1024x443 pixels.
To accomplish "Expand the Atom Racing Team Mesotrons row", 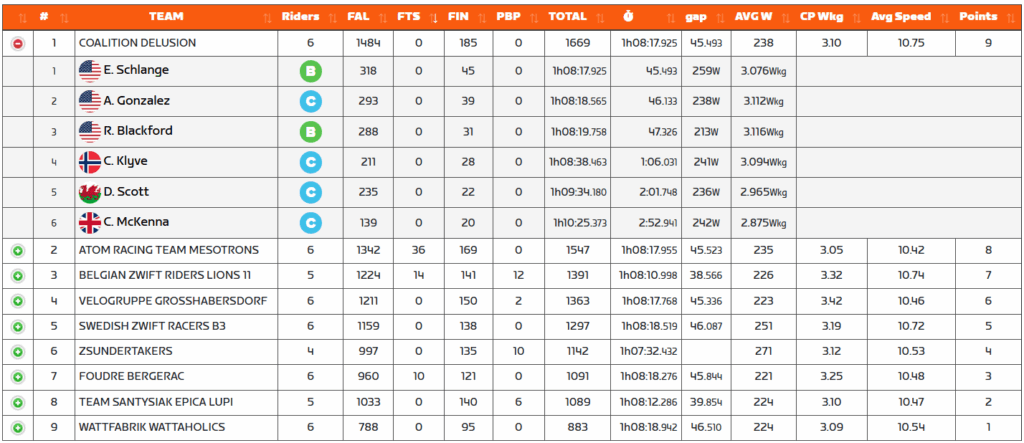I will [x=17, y=250].
